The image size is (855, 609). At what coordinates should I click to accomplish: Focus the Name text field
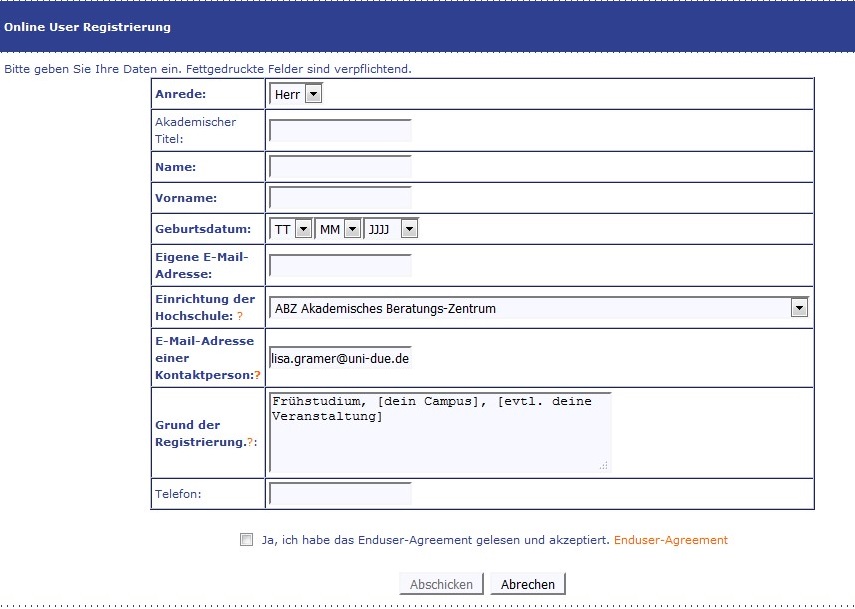pos(340,167)
